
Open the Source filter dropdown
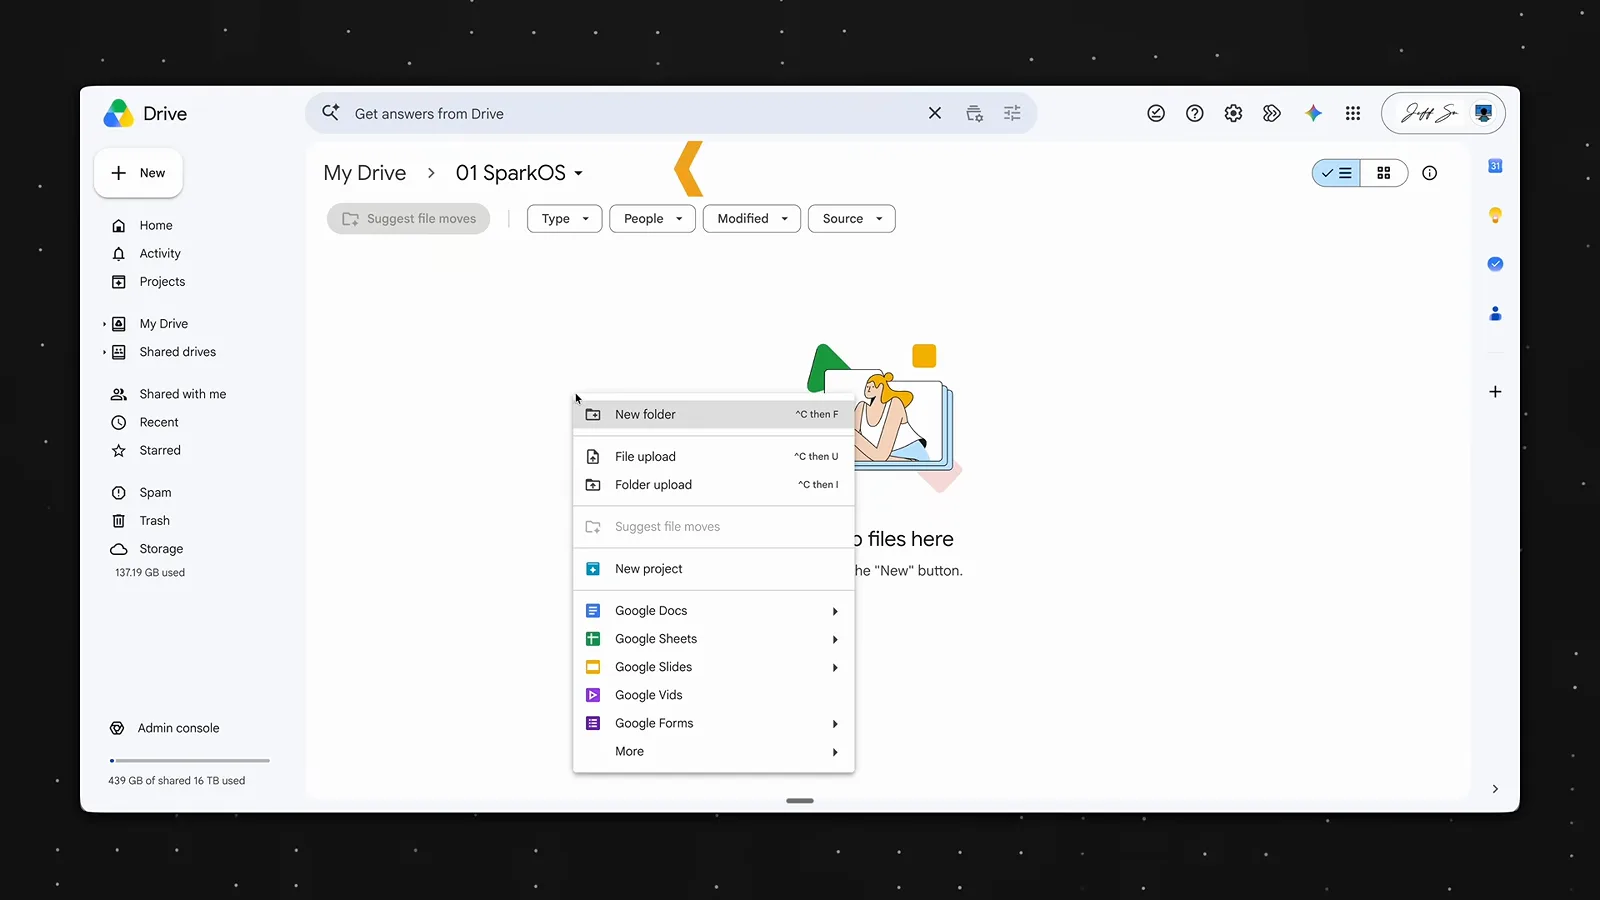click(852, 219)
